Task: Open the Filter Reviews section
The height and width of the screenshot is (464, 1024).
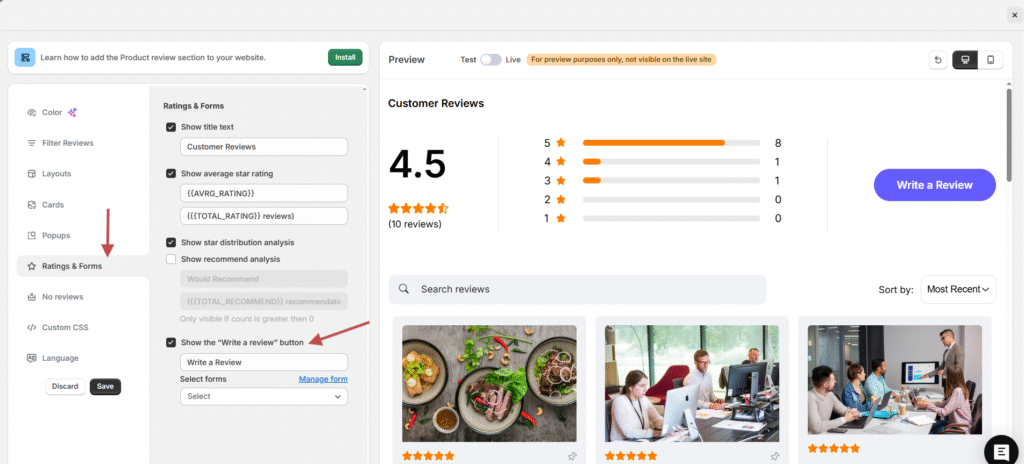Action: coord(67,143)
